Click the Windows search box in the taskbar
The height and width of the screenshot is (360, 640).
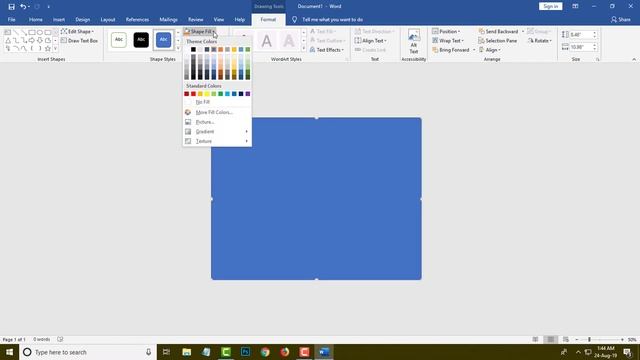(x=88, y=352)
